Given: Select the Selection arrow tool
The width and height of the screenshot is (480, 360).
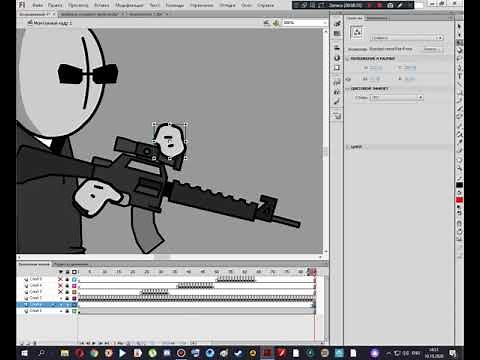Looking at the screenshot, I should (x=459, y=26).
